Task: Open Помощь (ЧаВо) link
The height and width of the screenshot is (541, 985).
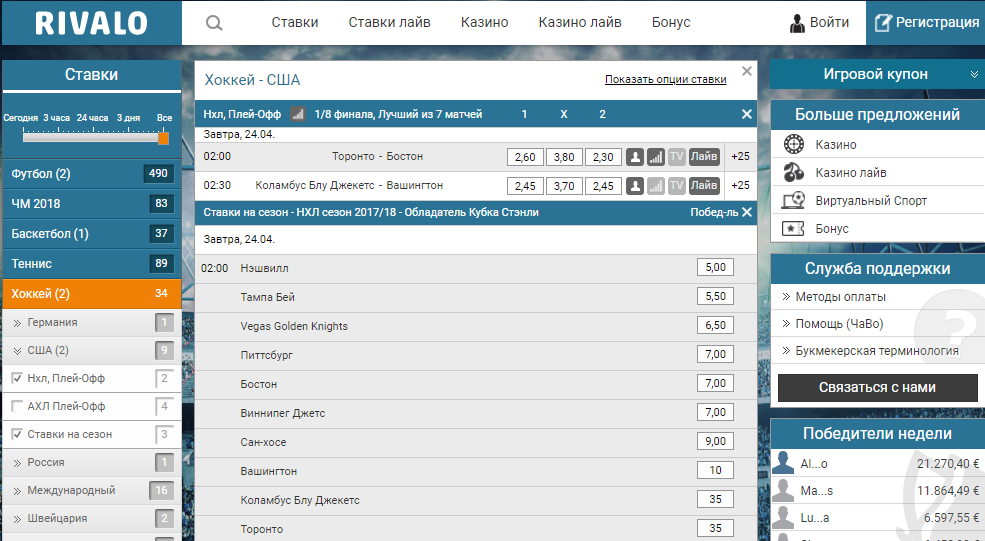Action: point(839,324)
